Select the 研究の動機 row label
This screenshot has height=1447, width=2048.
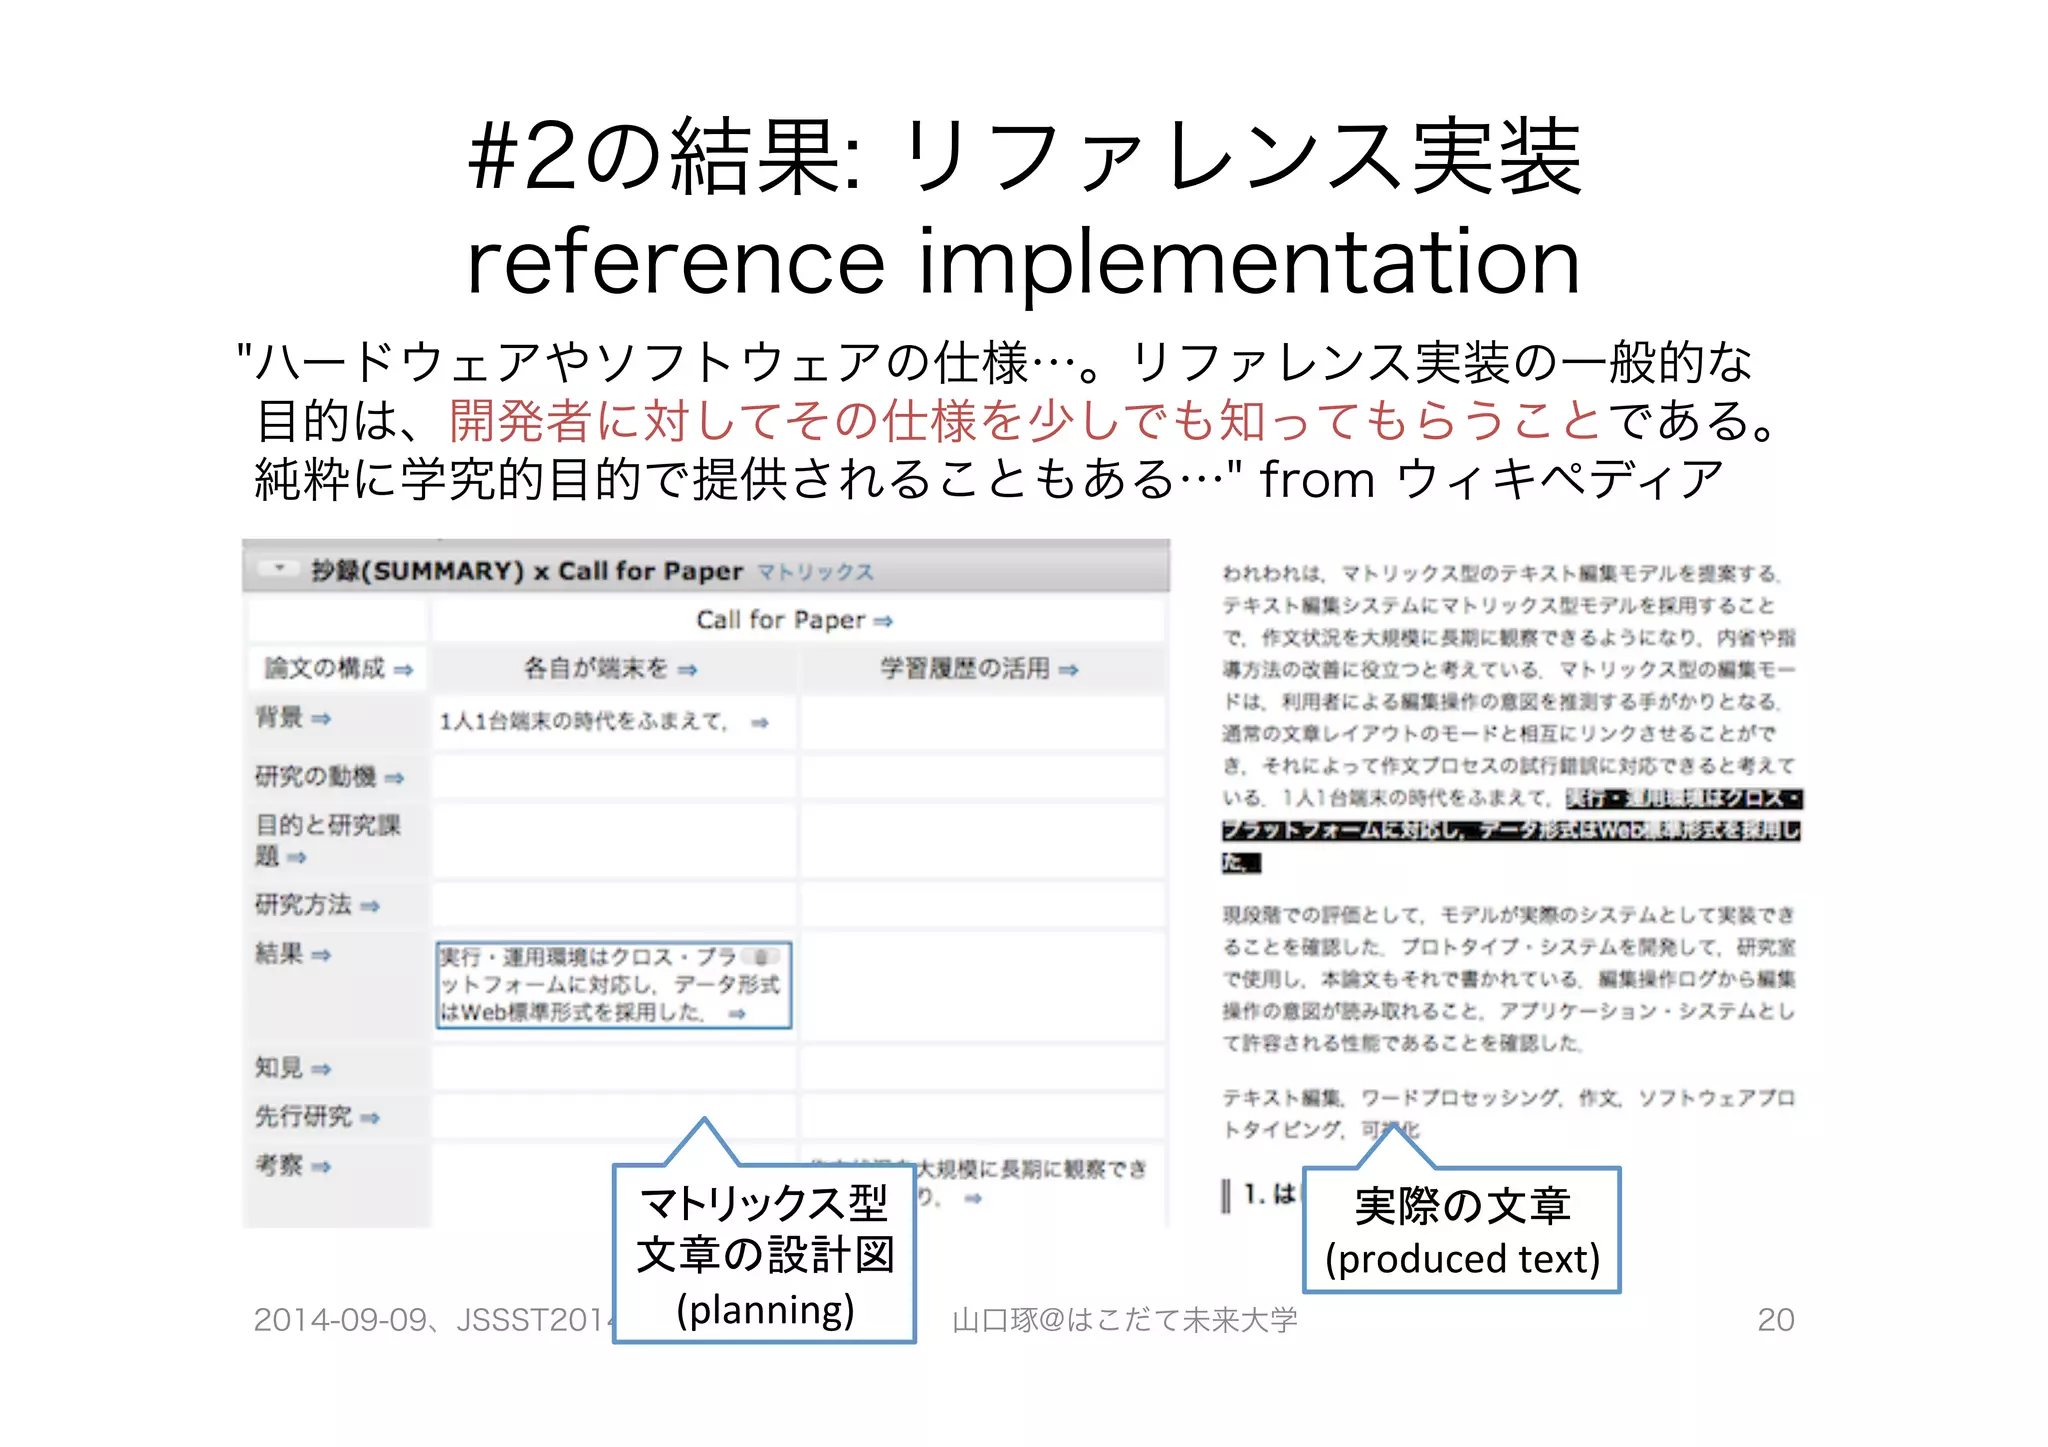tap(315, 776)
